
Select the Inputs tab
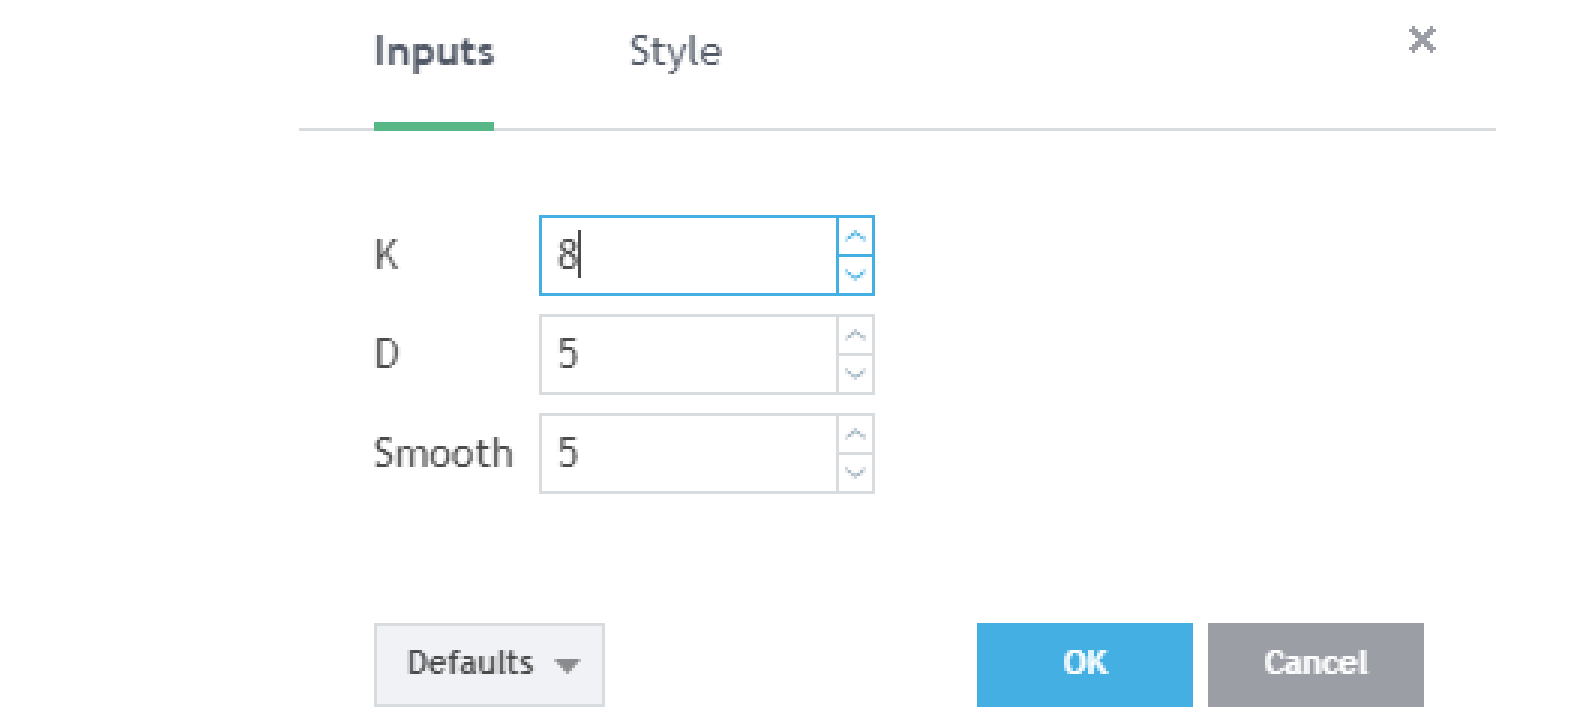point(434,52)
